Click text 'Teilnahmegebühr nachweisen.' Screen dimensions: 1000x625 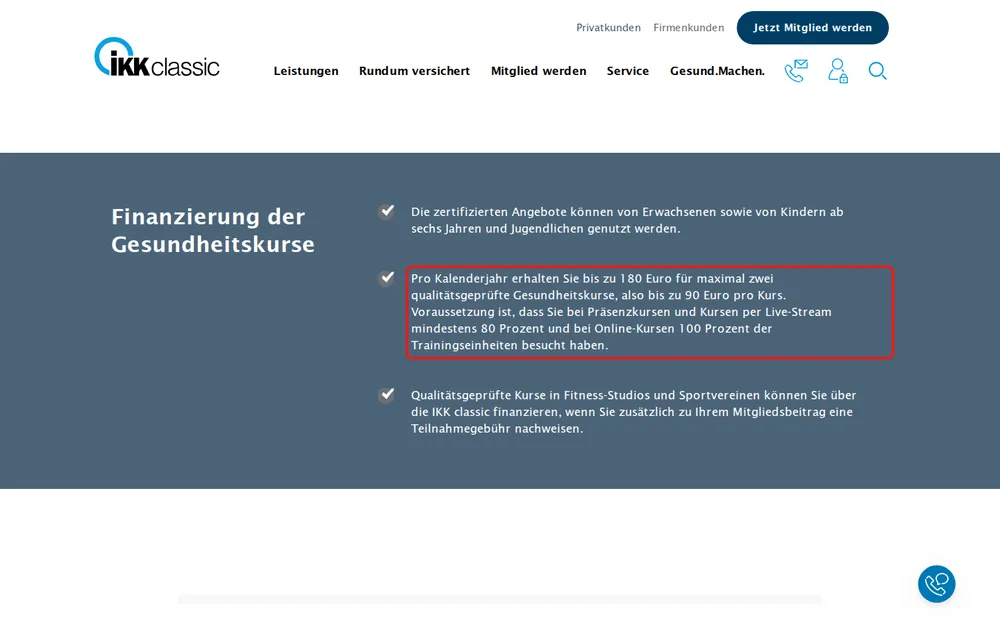click(x=497, y=429)
